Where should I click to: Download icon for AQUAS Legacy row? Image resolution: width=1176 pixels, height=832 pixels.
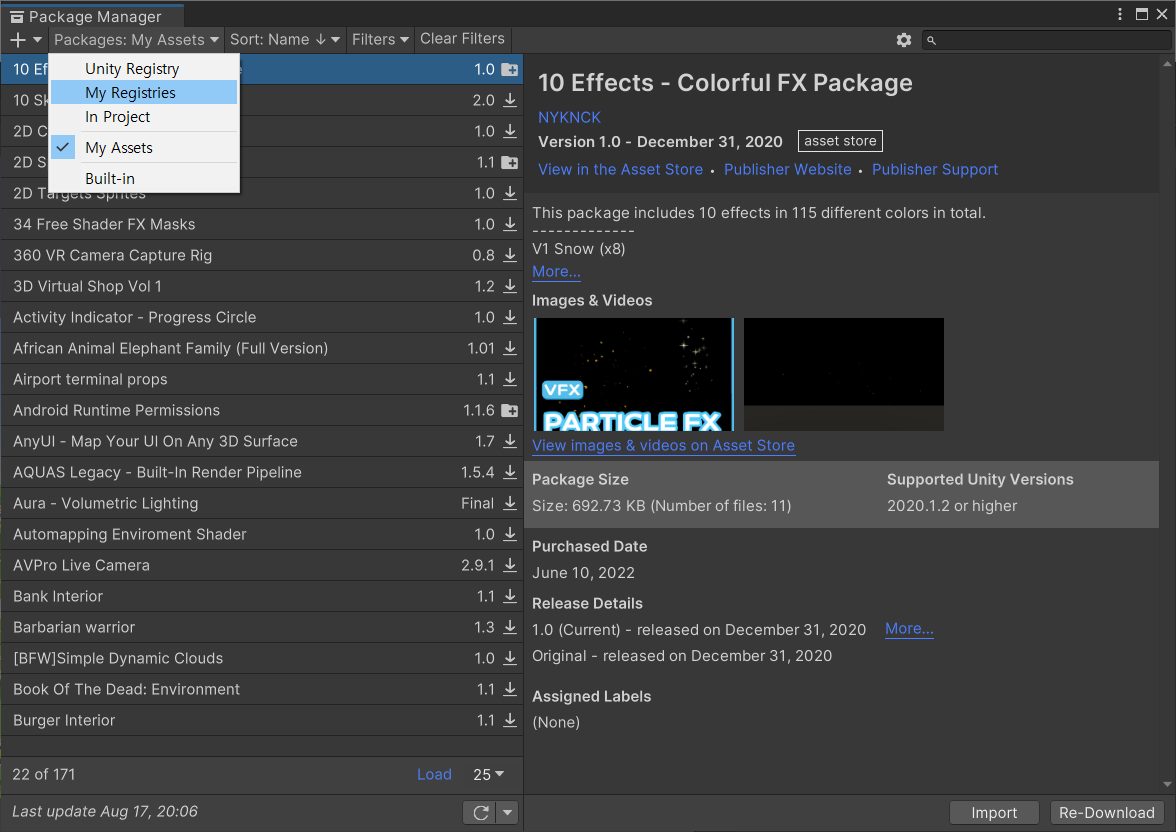pyautogui.click(x=510, y=472)
